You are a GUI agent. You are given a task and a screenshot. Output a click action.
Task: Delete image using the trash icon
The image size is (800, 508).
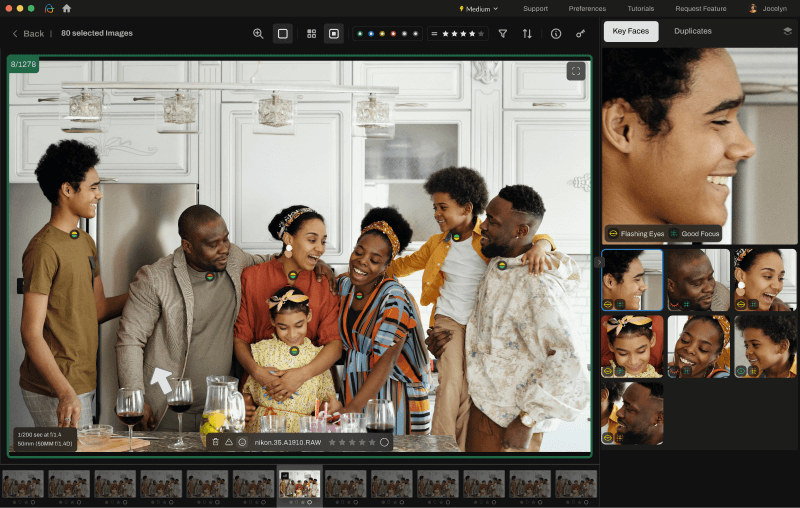(x=215, y=442)
